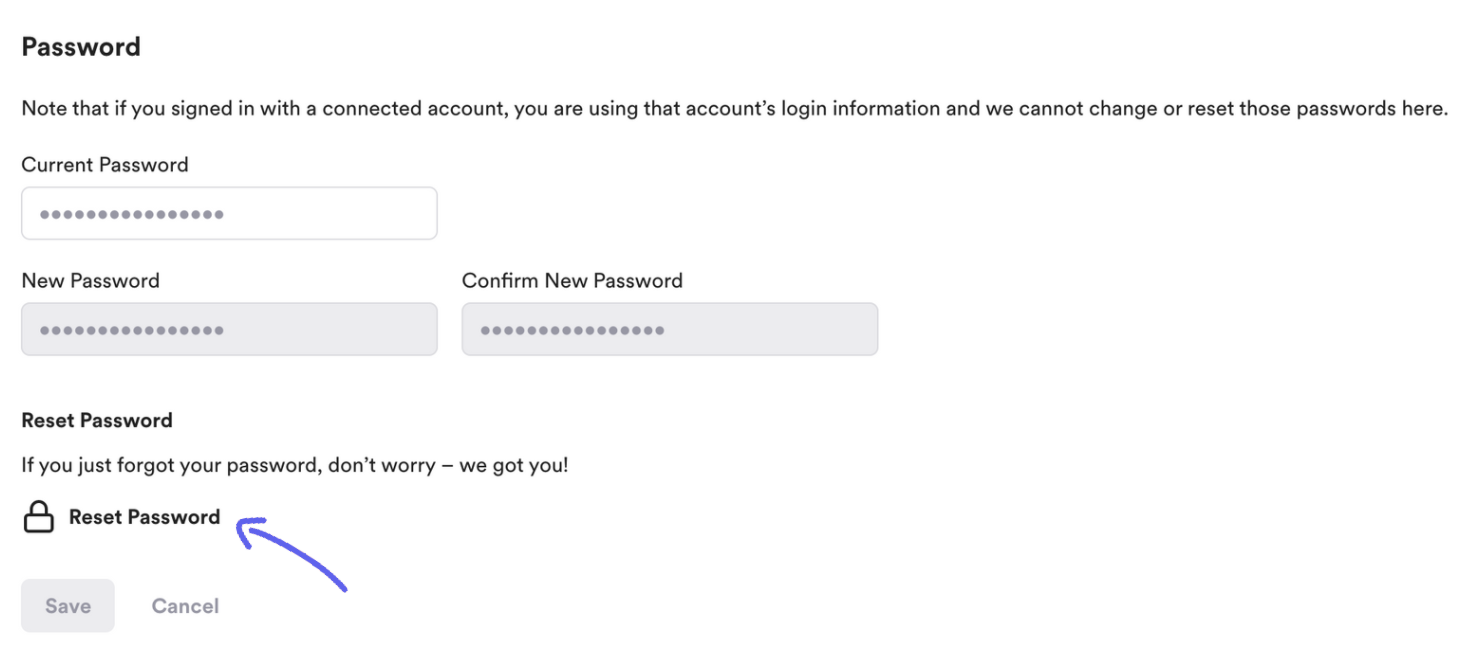Click the bold "Reset Password" subheading
The height and width of the screenshot is (654, 1472).
pyautogui.click(x=97, y=421)
